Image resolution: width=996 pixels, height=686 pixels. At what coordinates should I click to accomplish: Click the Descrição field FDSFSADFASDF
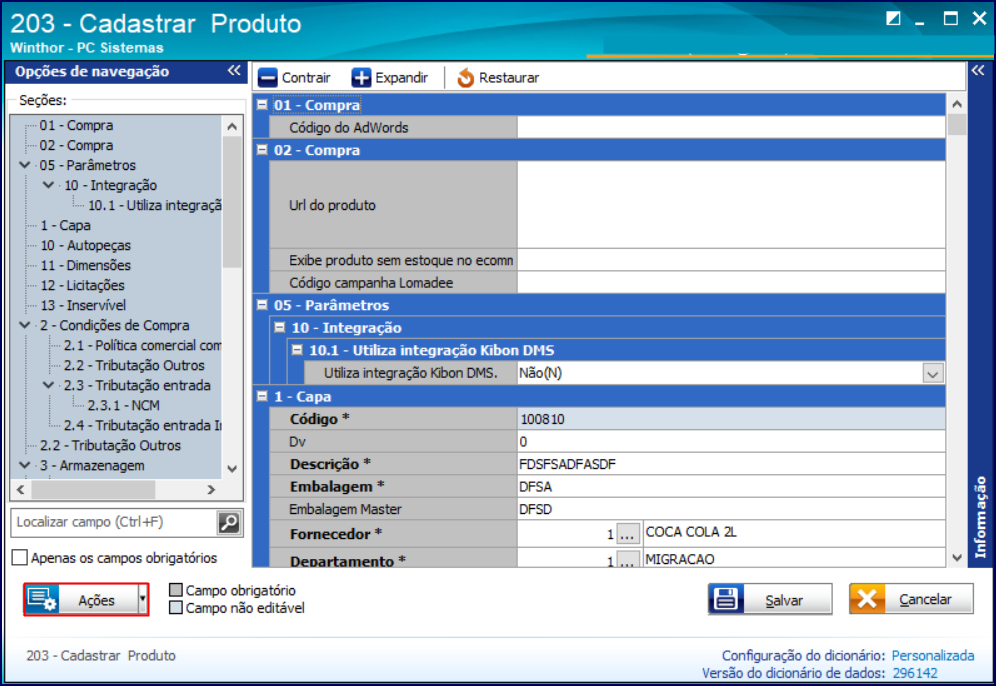731,464
